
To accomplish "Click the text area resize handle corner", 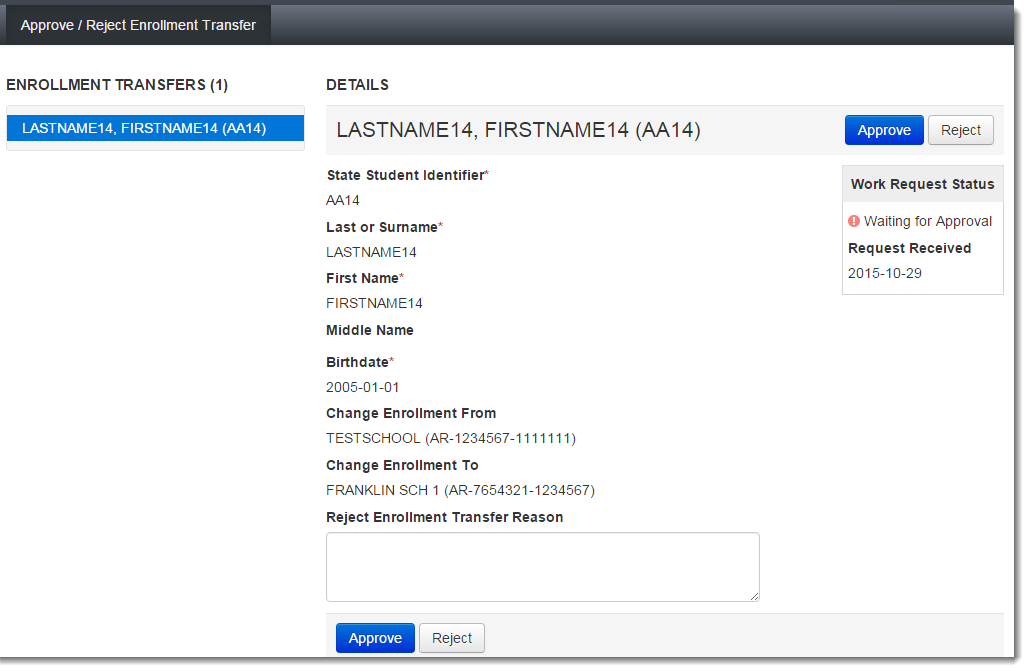I will pyautogui.click(x=754, y=596).
